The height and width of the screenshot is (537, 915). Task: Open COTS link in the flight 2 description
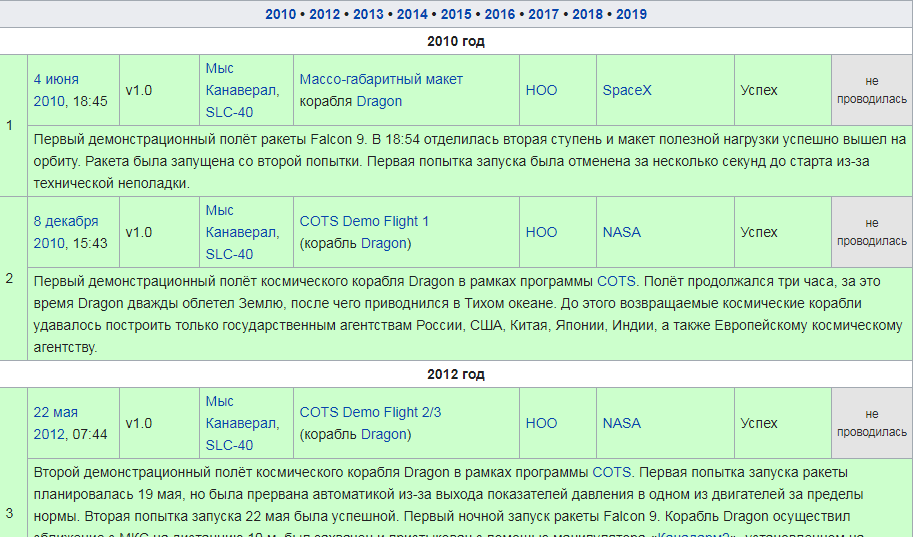(616, 281)
